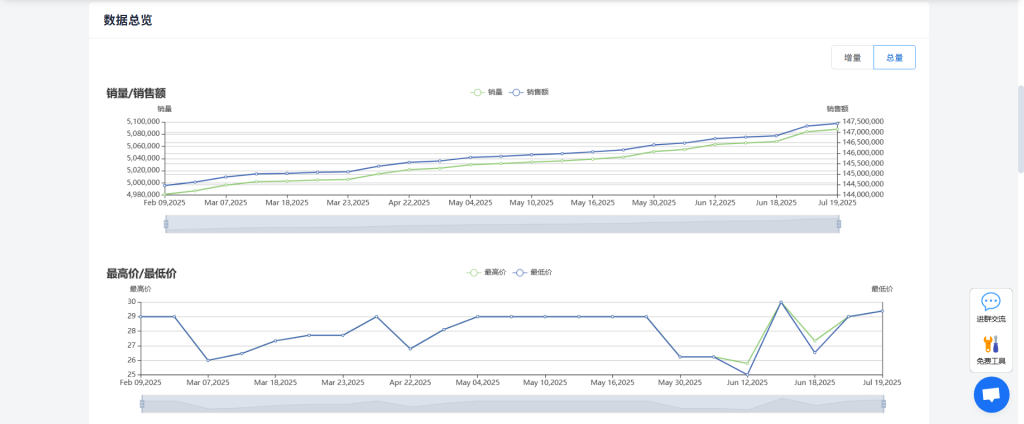Click the page vertical scrollbar thumb
The height and width of the screenshot is (424, 1024).
[1019, 130]
